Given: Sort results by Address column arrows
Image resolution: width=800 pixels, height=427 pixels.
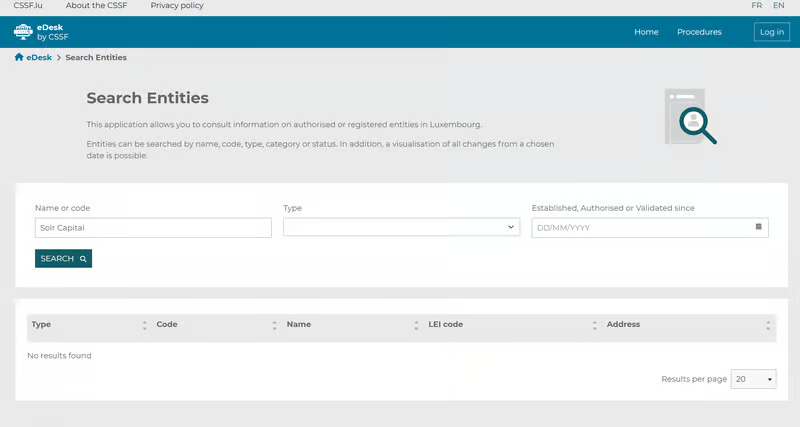Looking at the screenshot, I should click(x=768, y=325).
